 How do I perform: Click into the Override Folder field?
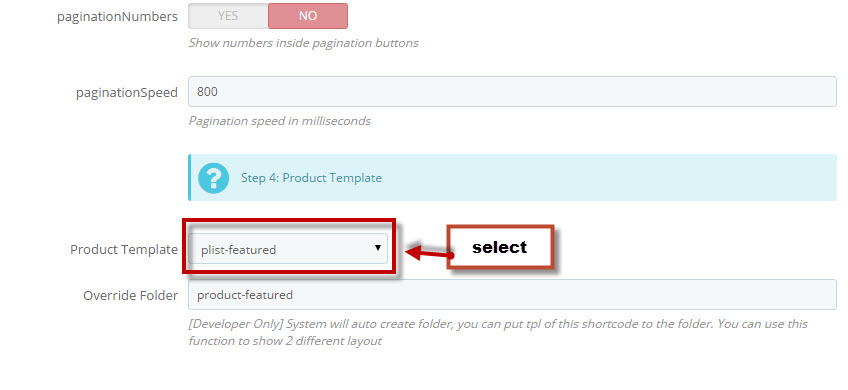click(x=512, y=294)
